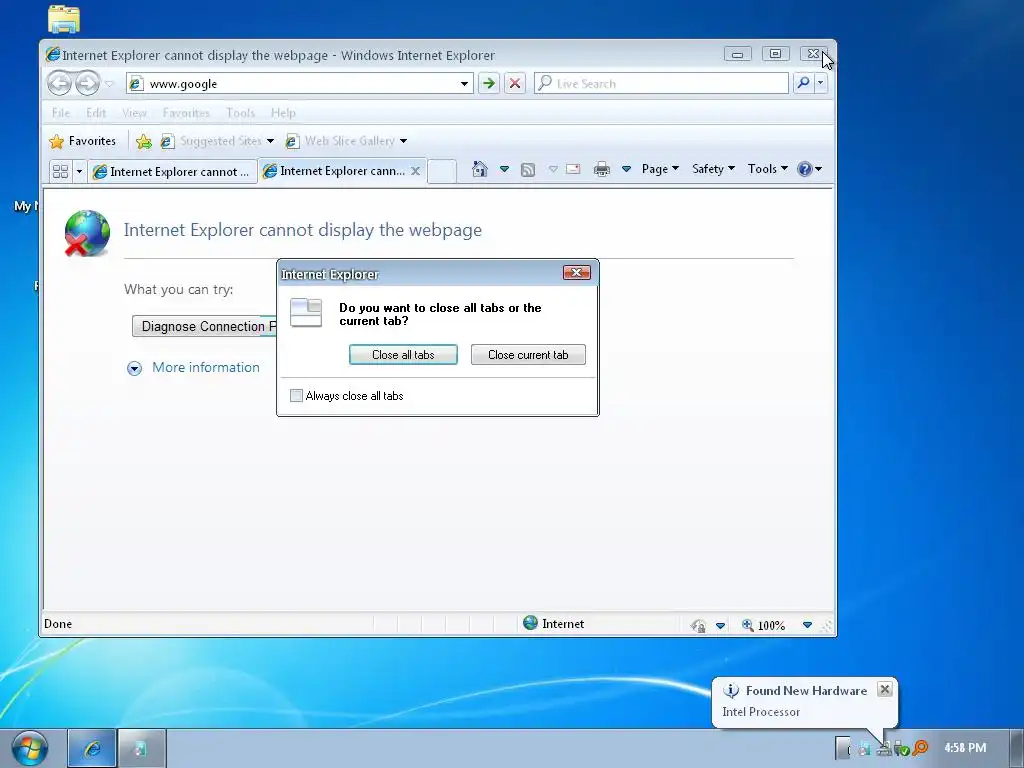
Task: Click the taskbar clock showing 4:58 PM
Action: coord(965,748)
